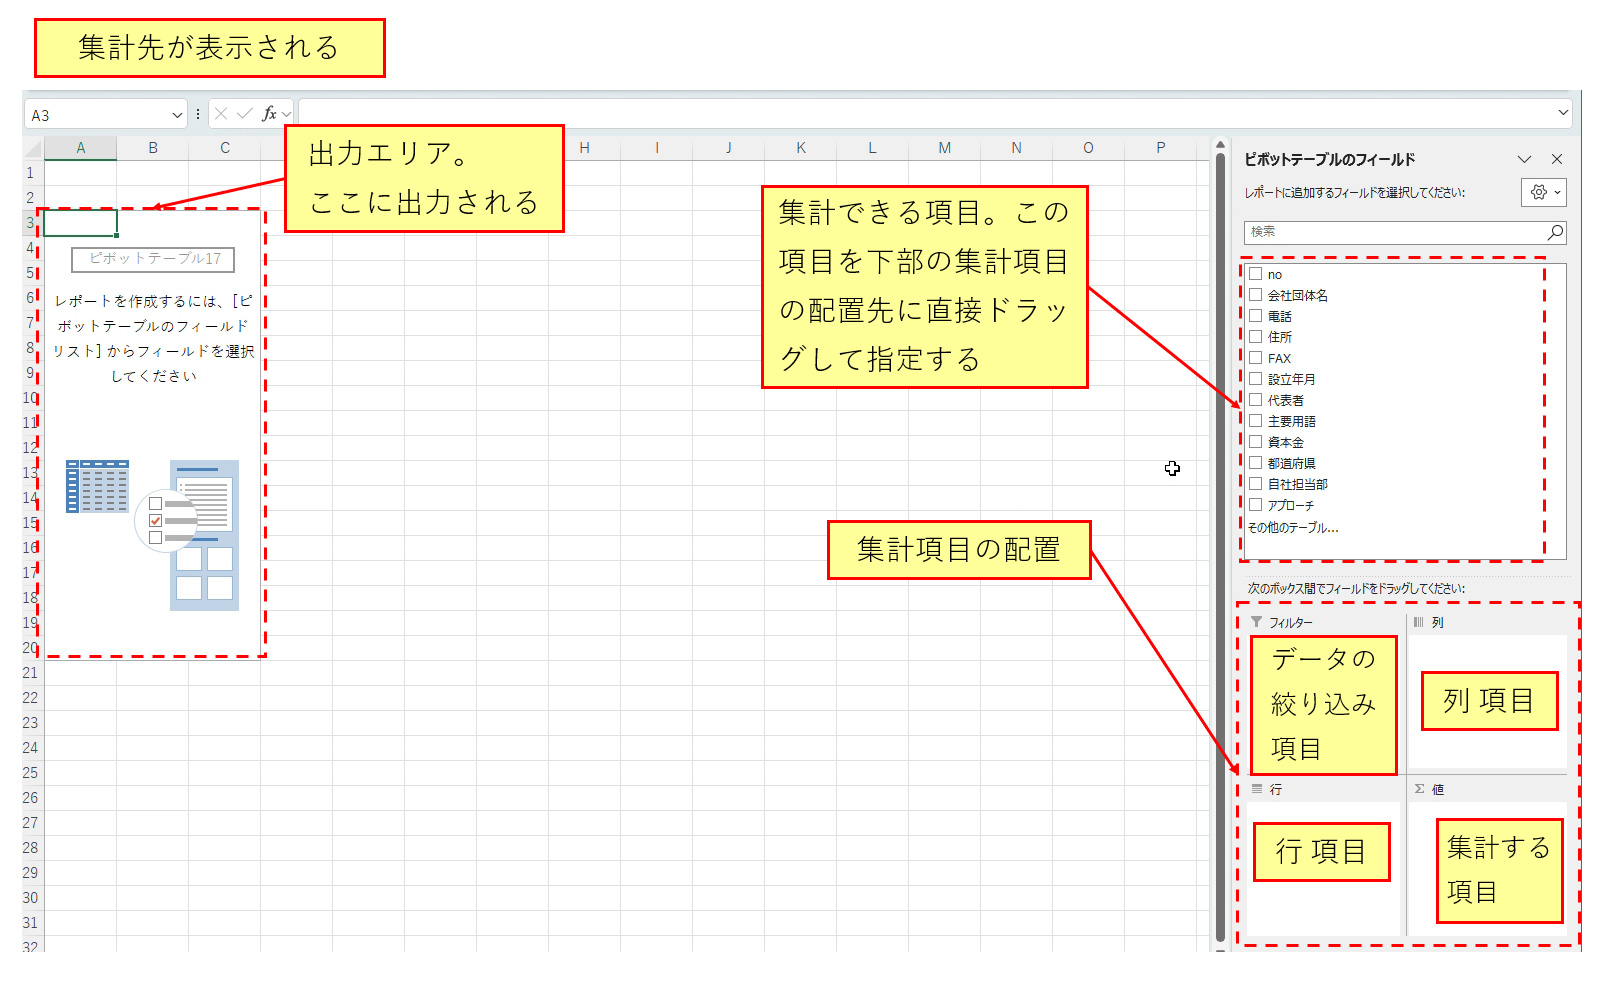Click the vertical scrollbar of the worksheet
The height and width of the screenshot is (1000, 1607).
tap(1220, 540)
